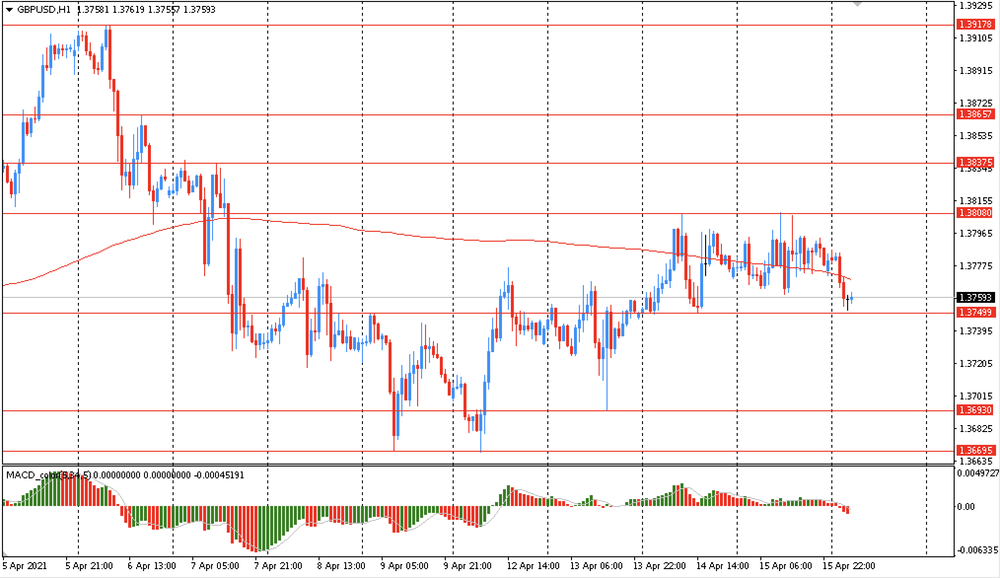Click the black current price tag 1.37593

976,298
